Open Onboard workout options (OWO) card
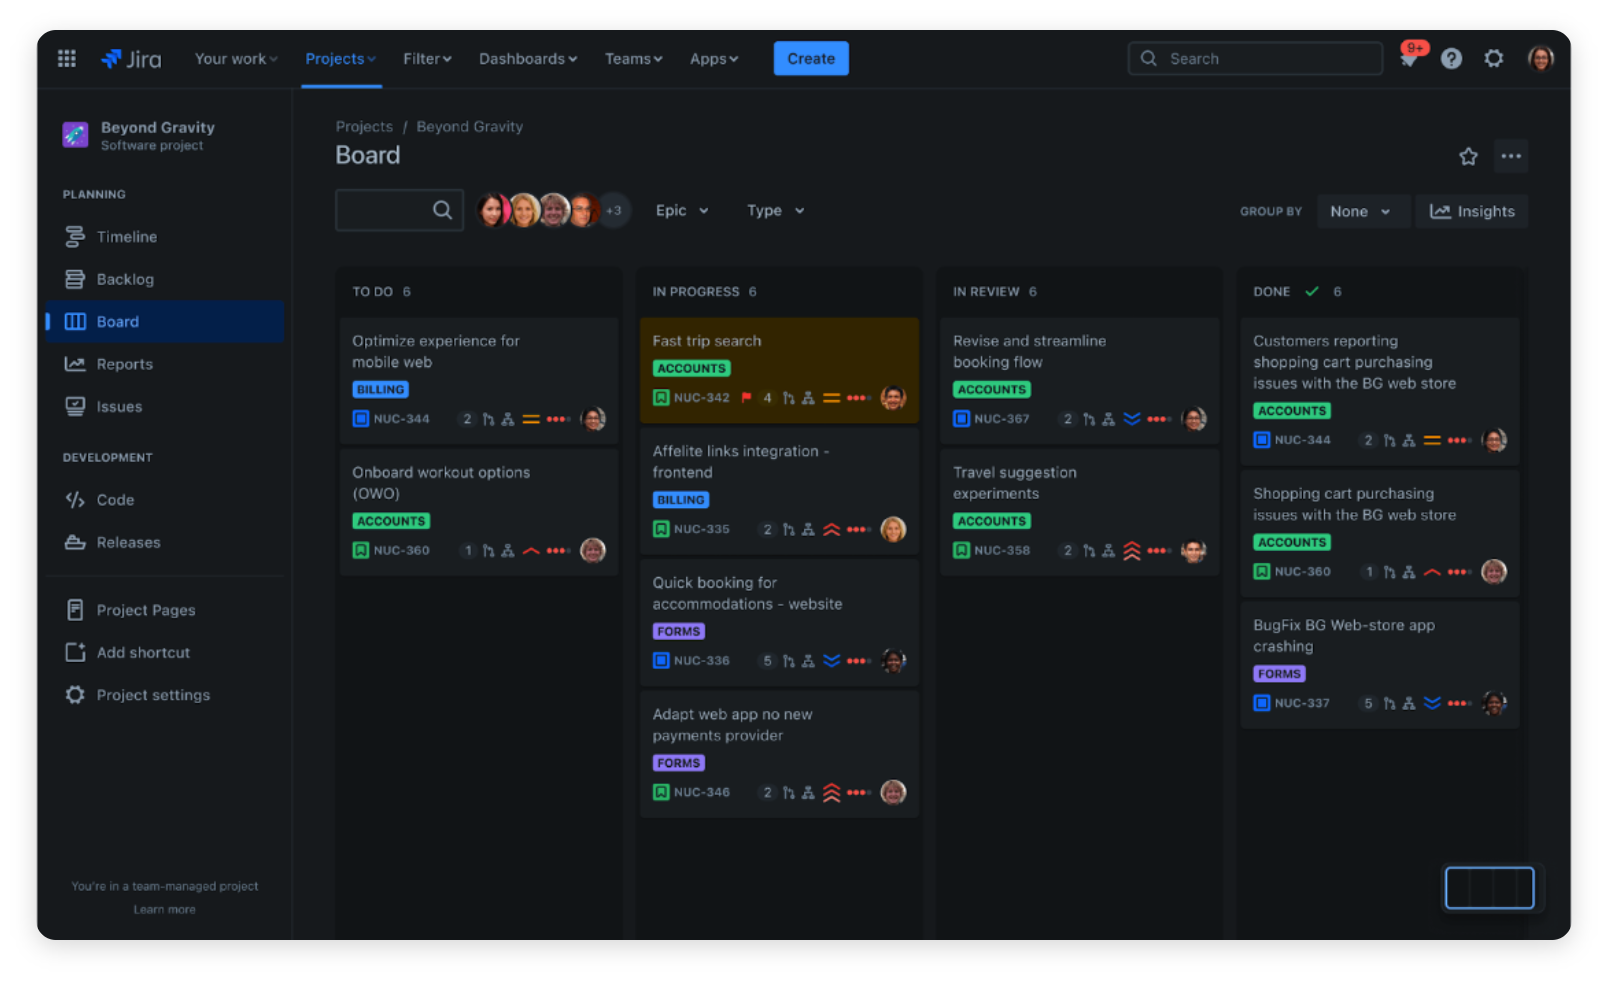 (x=479, y=513)
